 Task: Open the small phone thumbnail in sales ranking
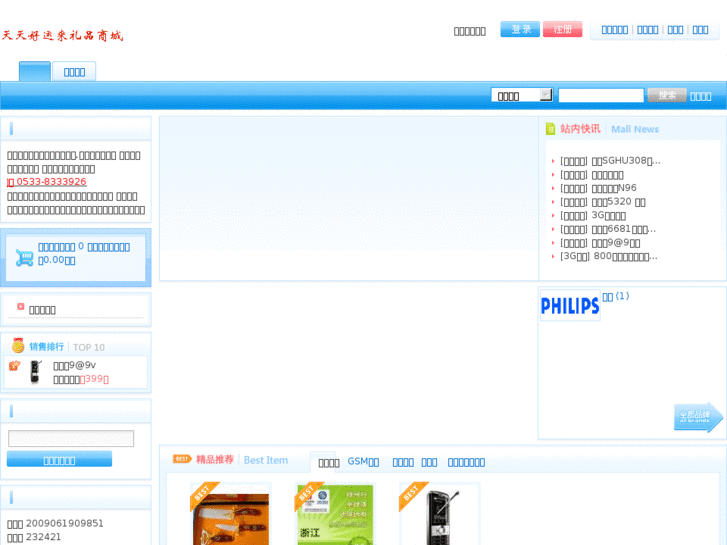click(35, 372)
